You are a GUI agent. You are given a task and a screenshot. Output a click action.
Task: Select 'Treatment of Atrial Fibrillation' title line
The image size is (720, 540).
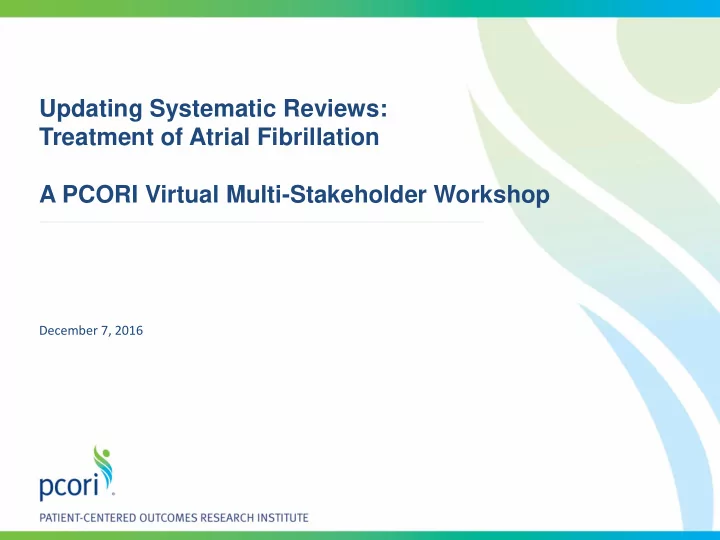coord(209,137)
